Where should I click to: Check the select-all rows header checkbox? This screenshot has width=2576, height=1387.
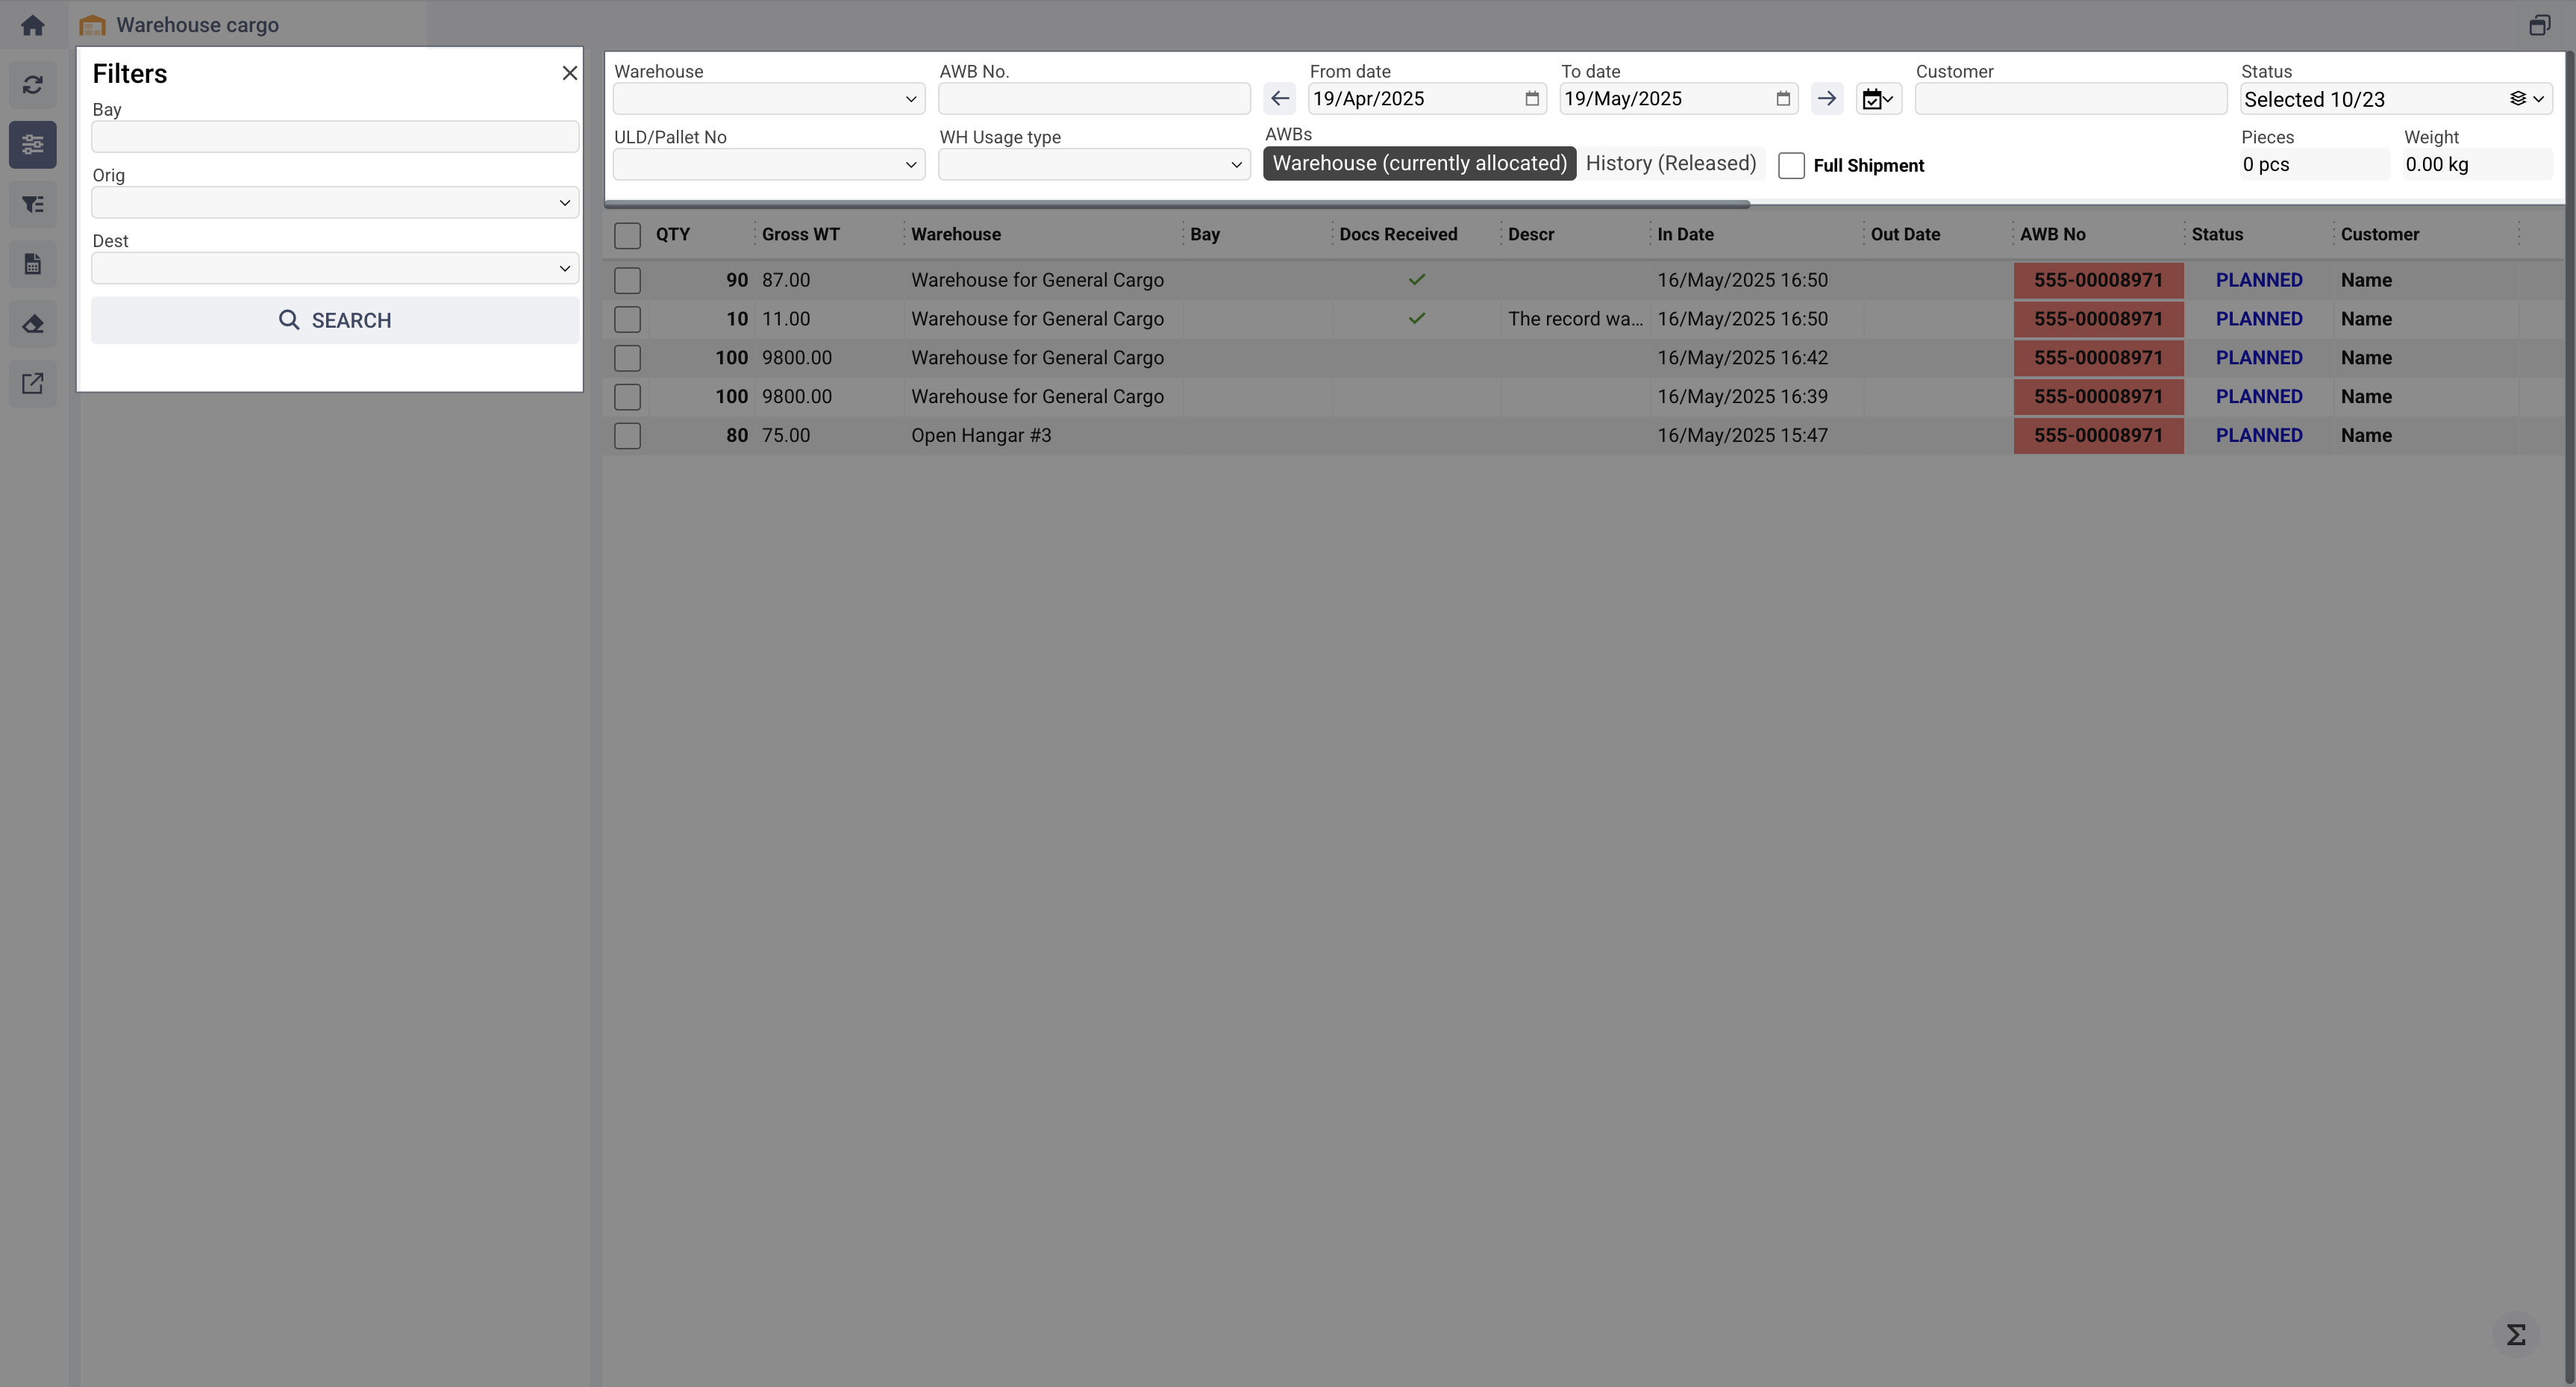click(627, 236)
